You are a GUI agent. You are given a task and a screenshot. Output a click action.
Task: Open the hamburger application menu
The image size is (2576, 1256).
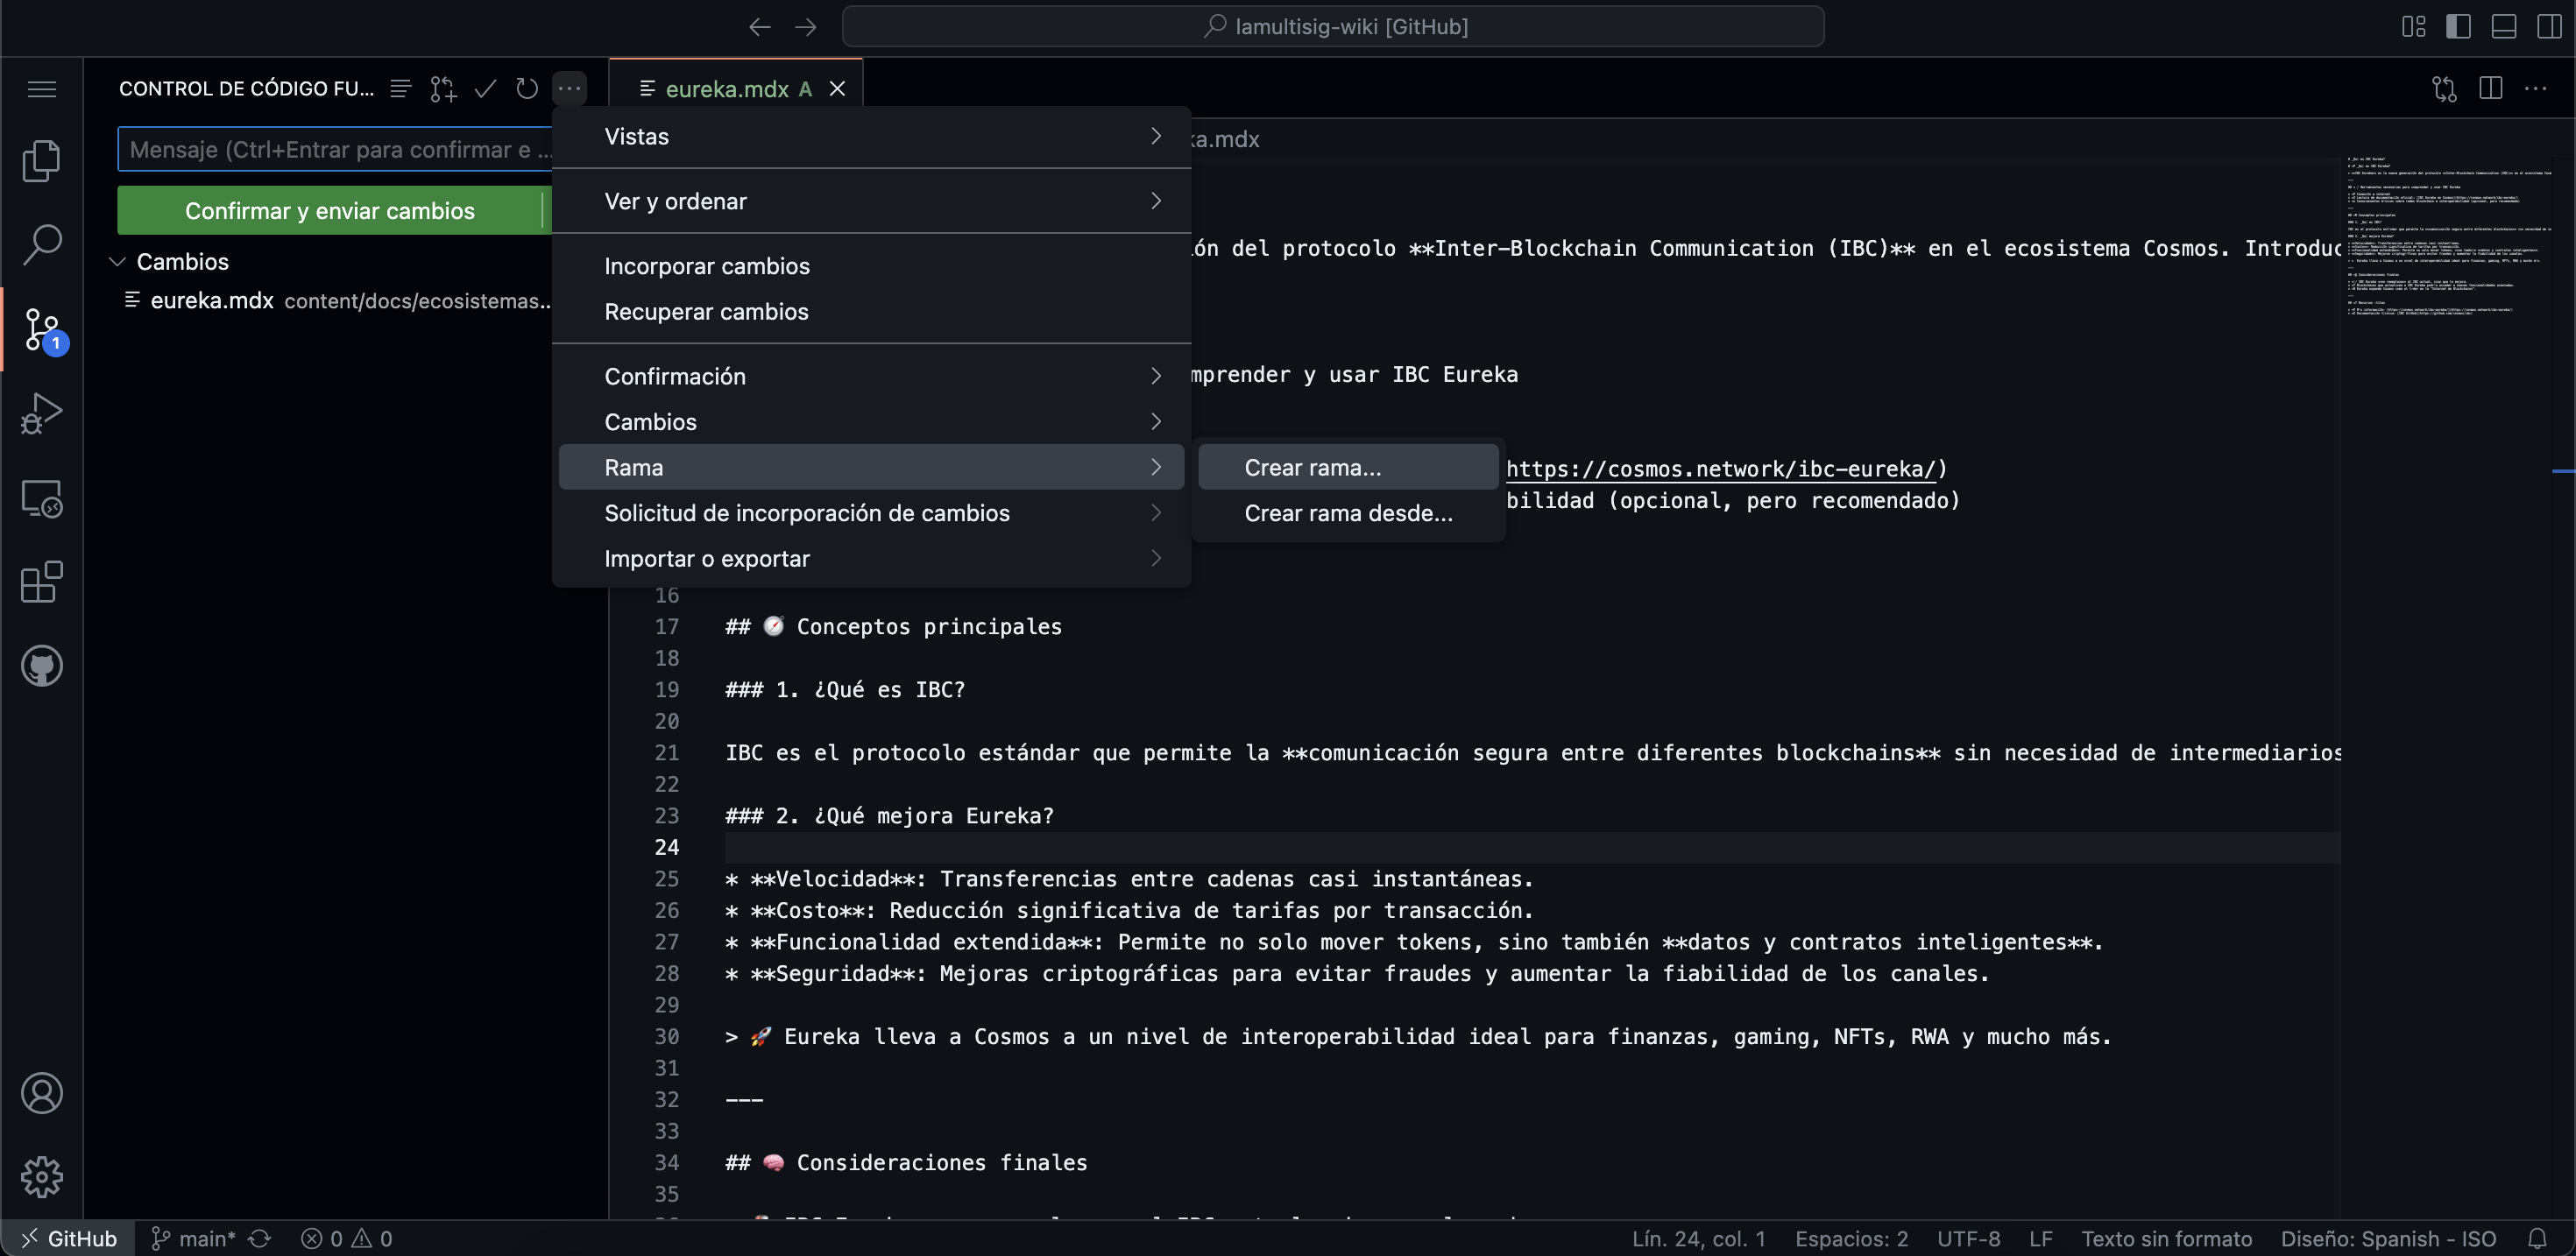(41, 89)
